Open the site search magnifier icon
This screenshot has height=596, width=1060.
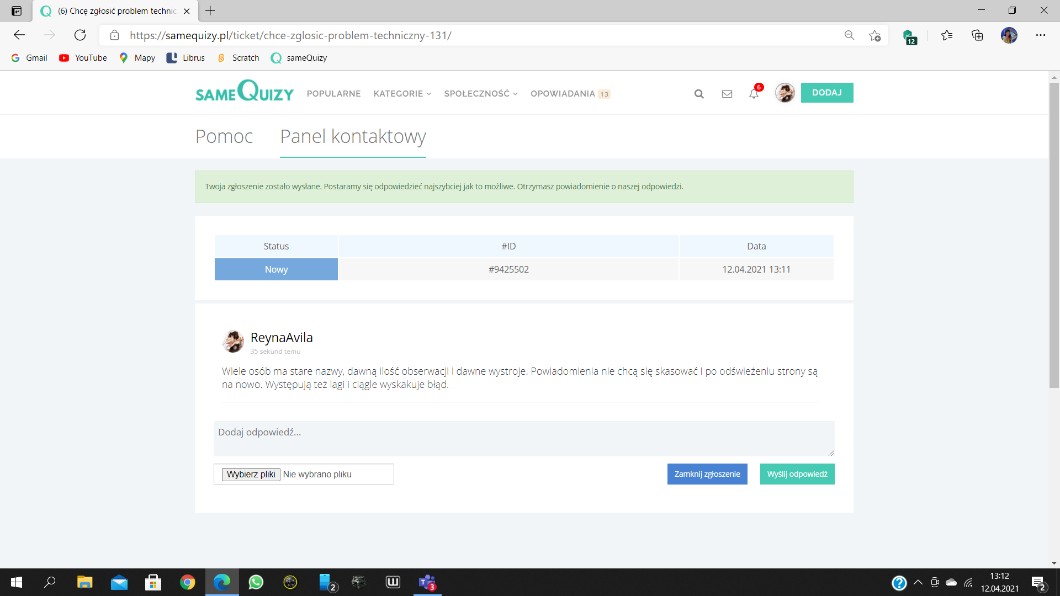(x=699, y=94)
